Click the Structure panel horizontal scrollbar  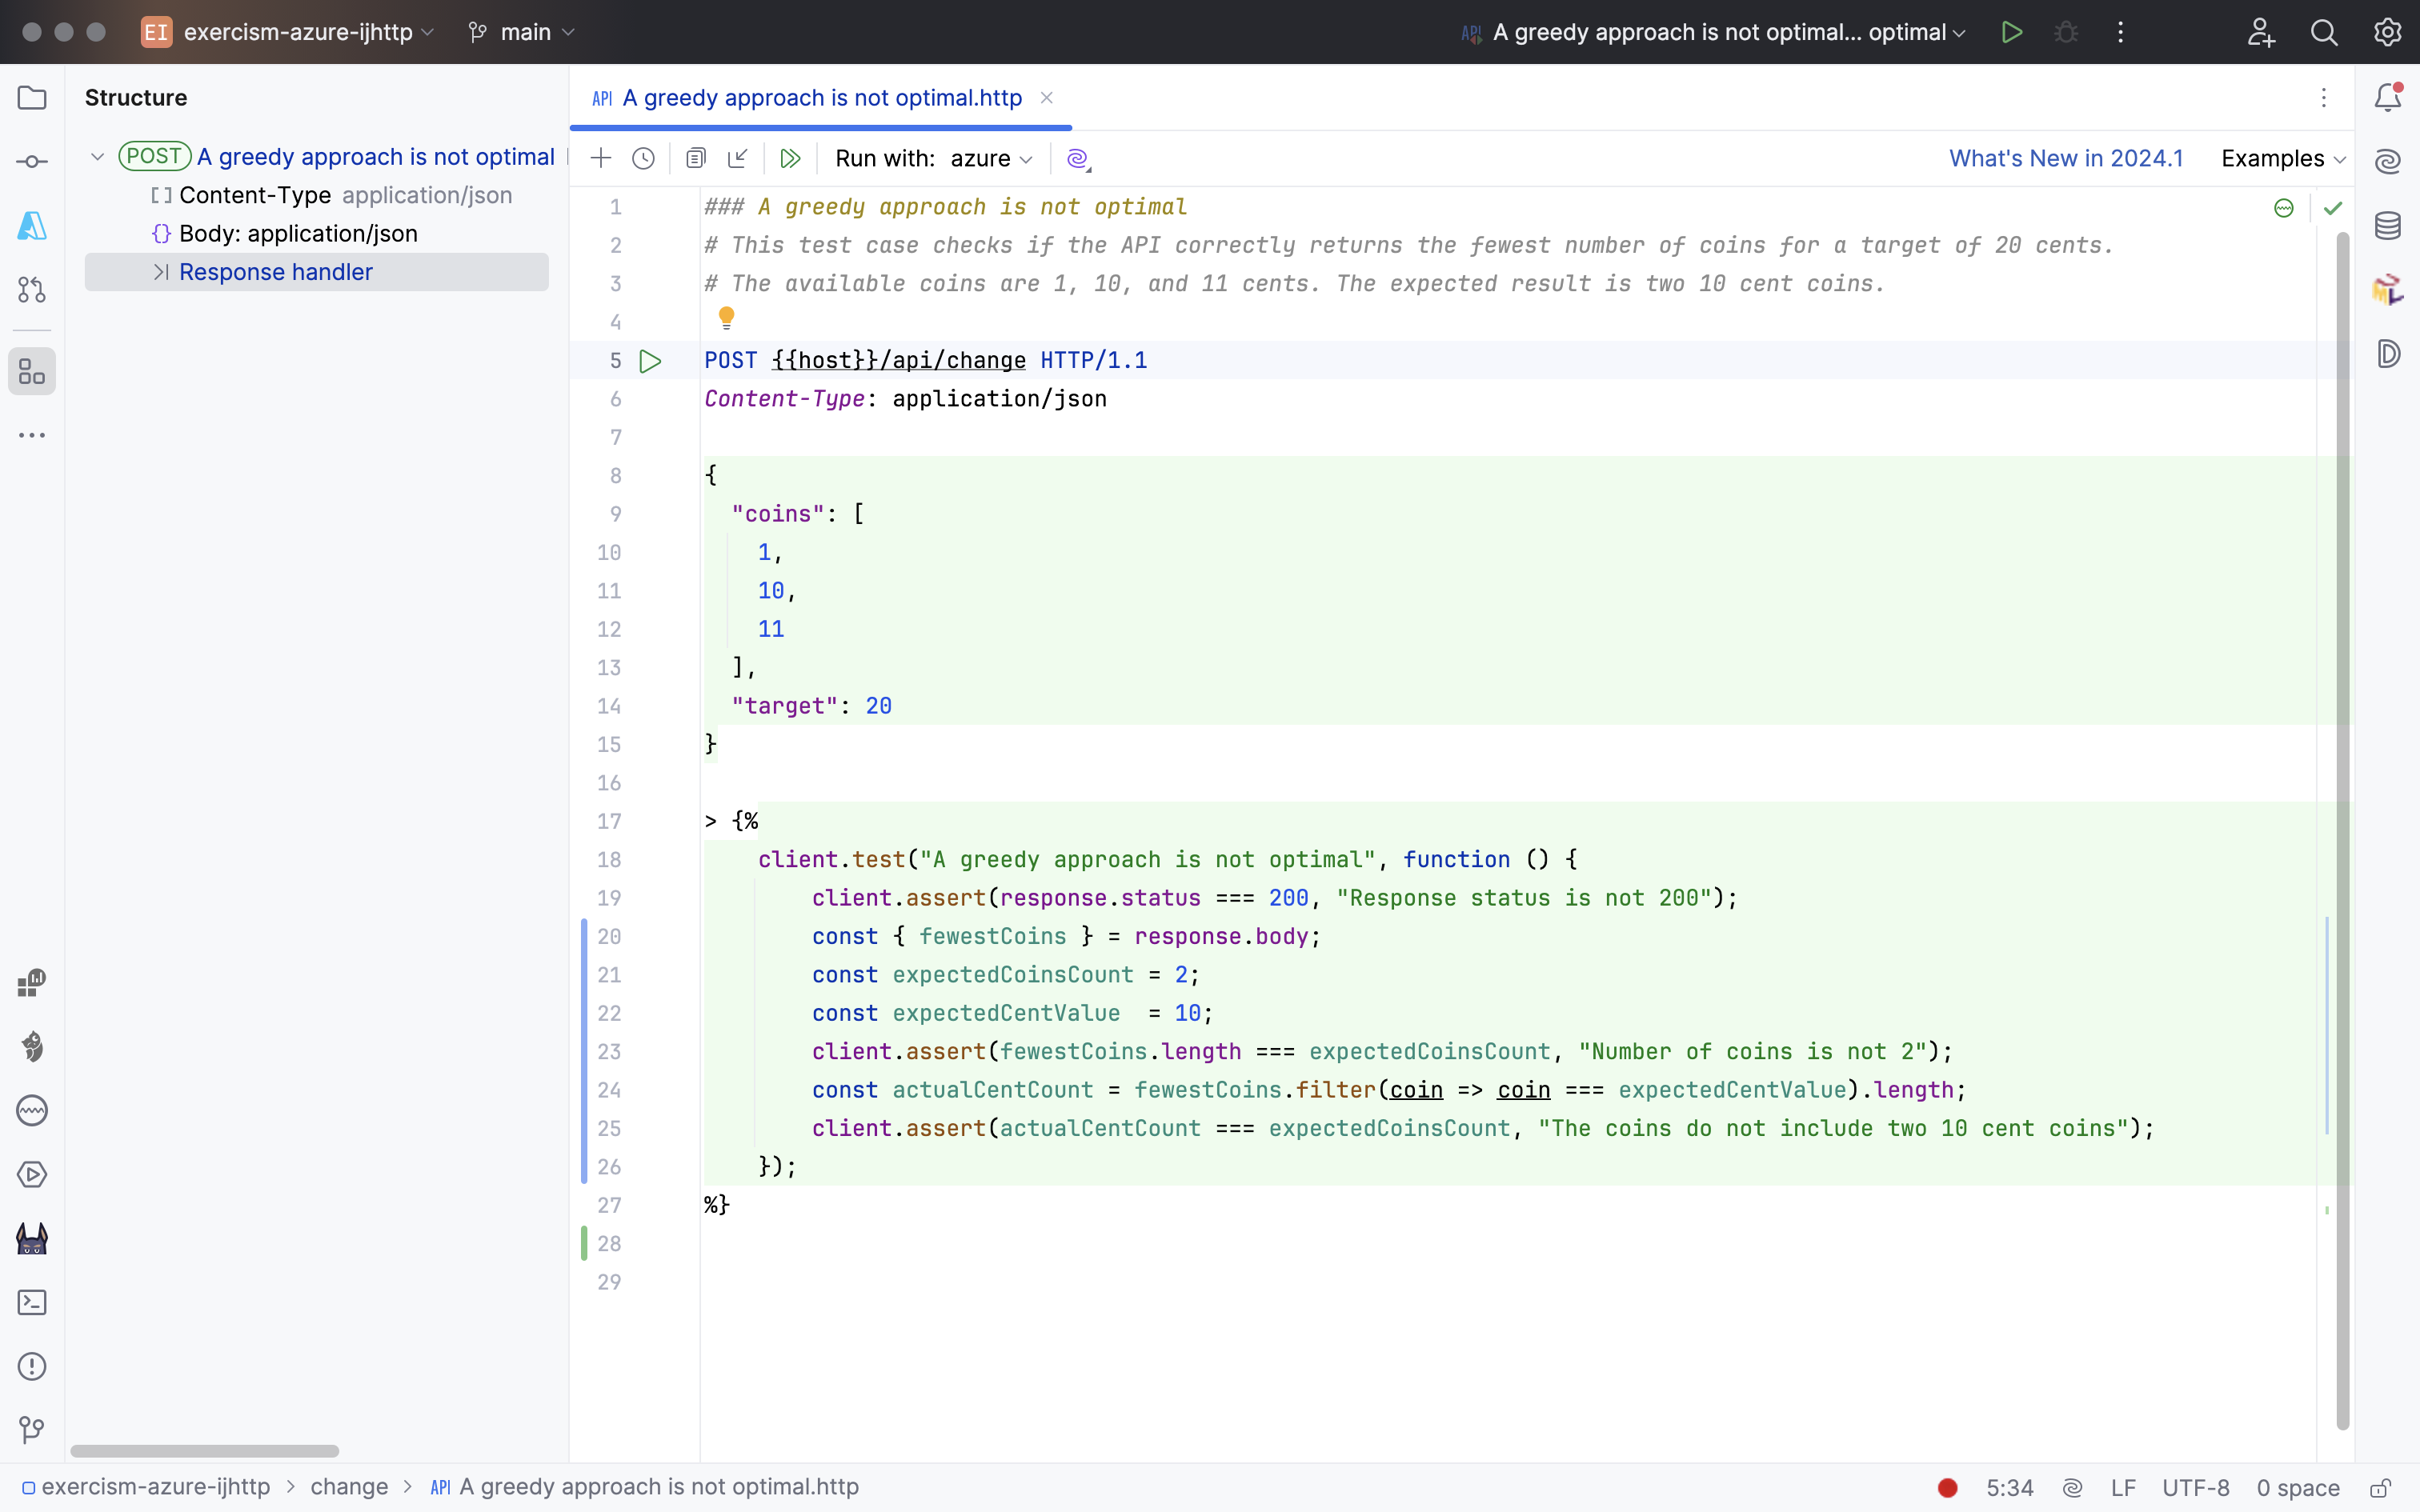(x=205, y=1451)
